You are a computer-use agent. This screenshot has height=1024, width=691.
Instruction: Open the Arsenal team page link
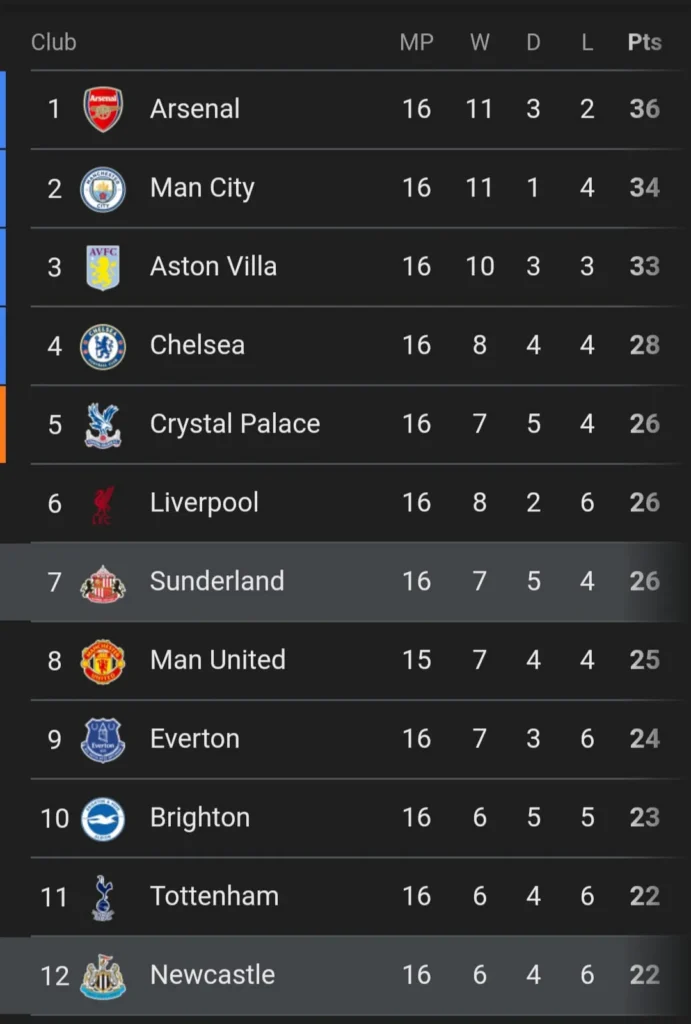tap(195, 109)
